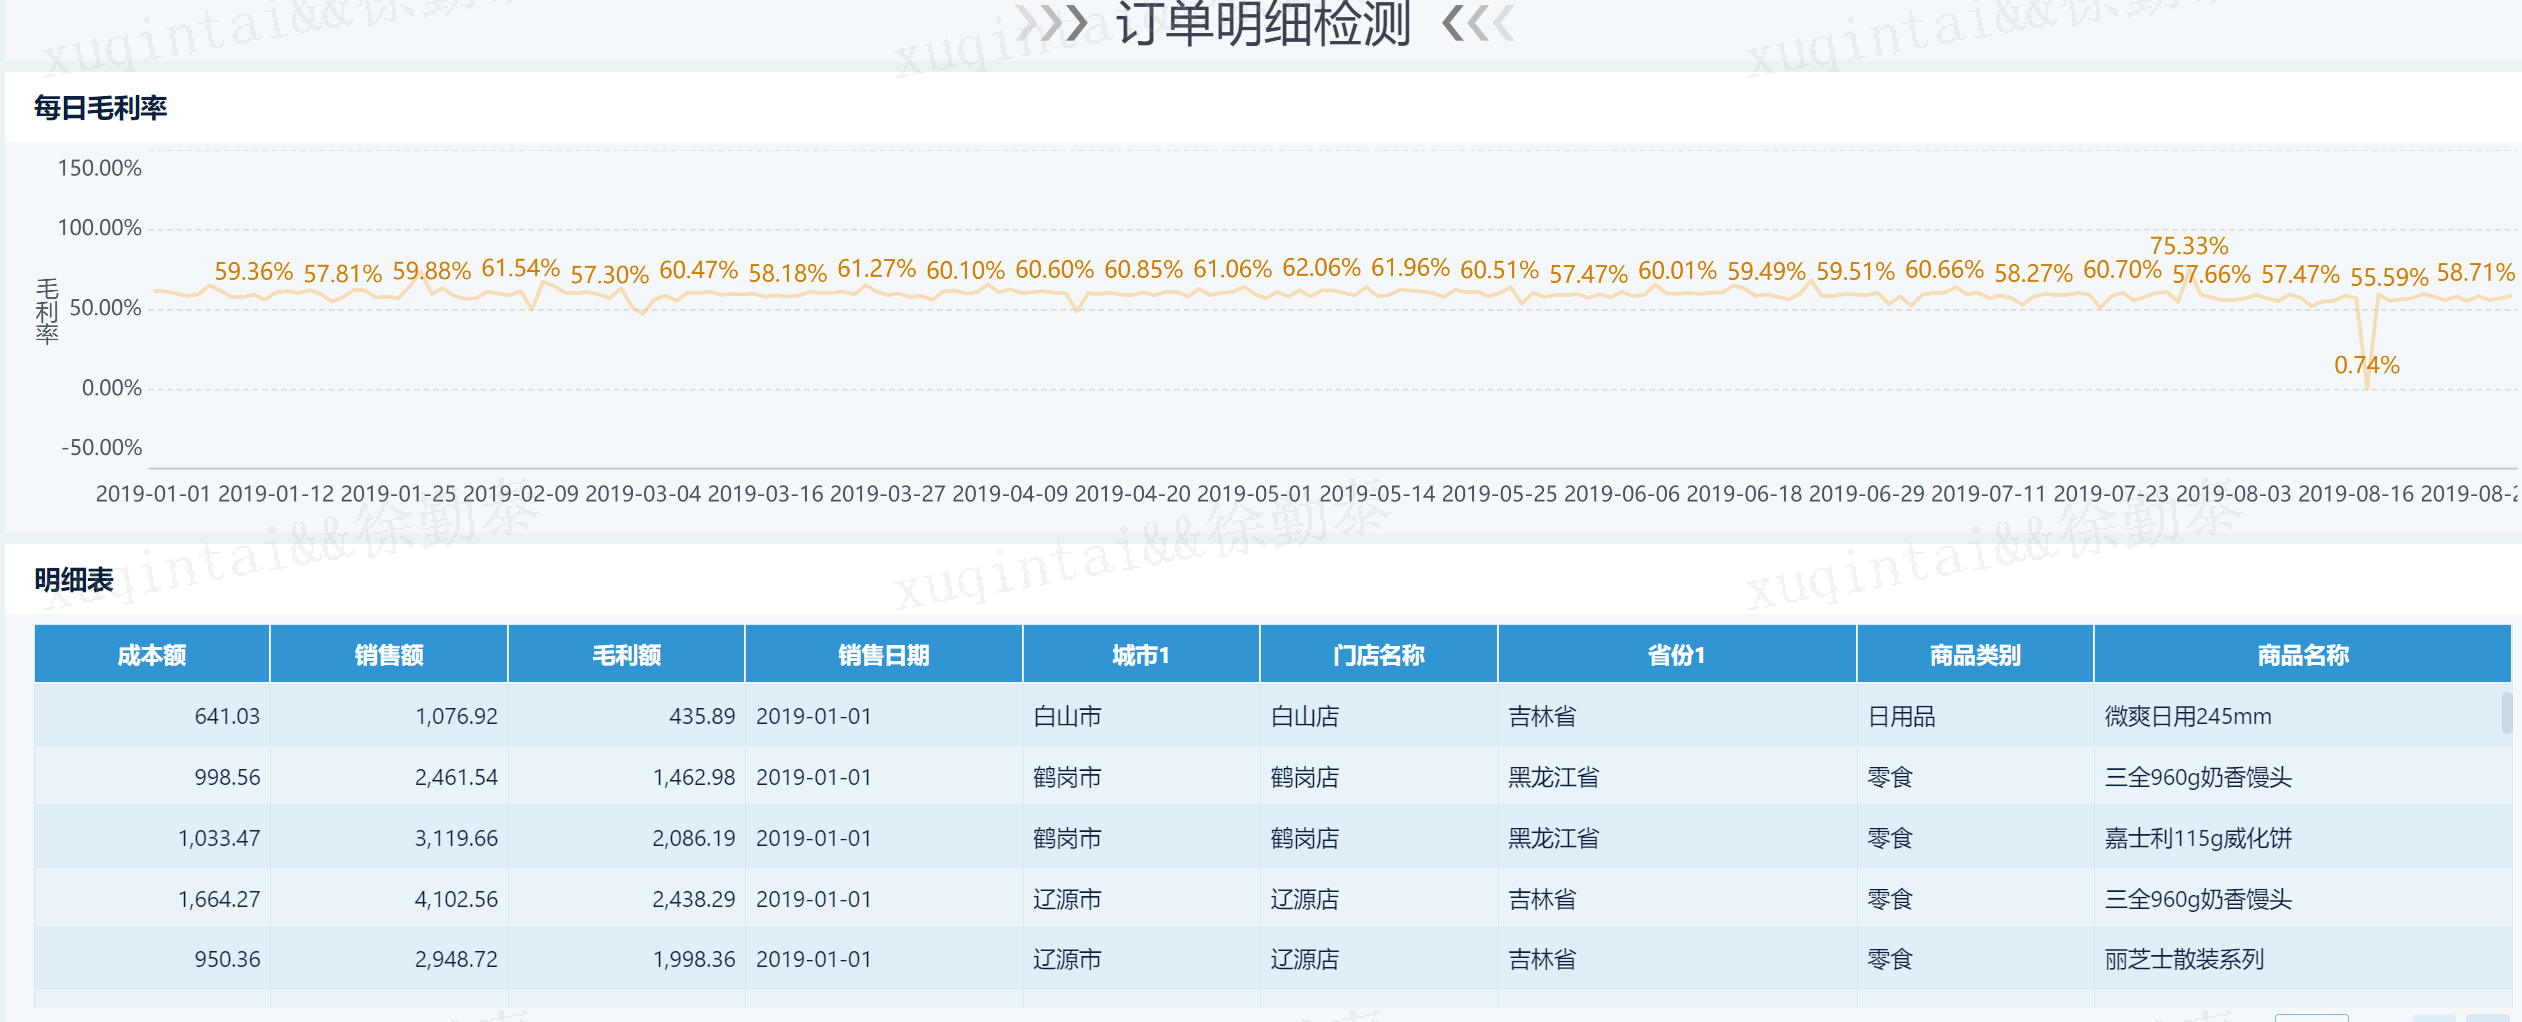Click the 销售日期 table header
The width and height of the screenshot is (2522, 1022).
pyautogui.click(x=884, y=655)
